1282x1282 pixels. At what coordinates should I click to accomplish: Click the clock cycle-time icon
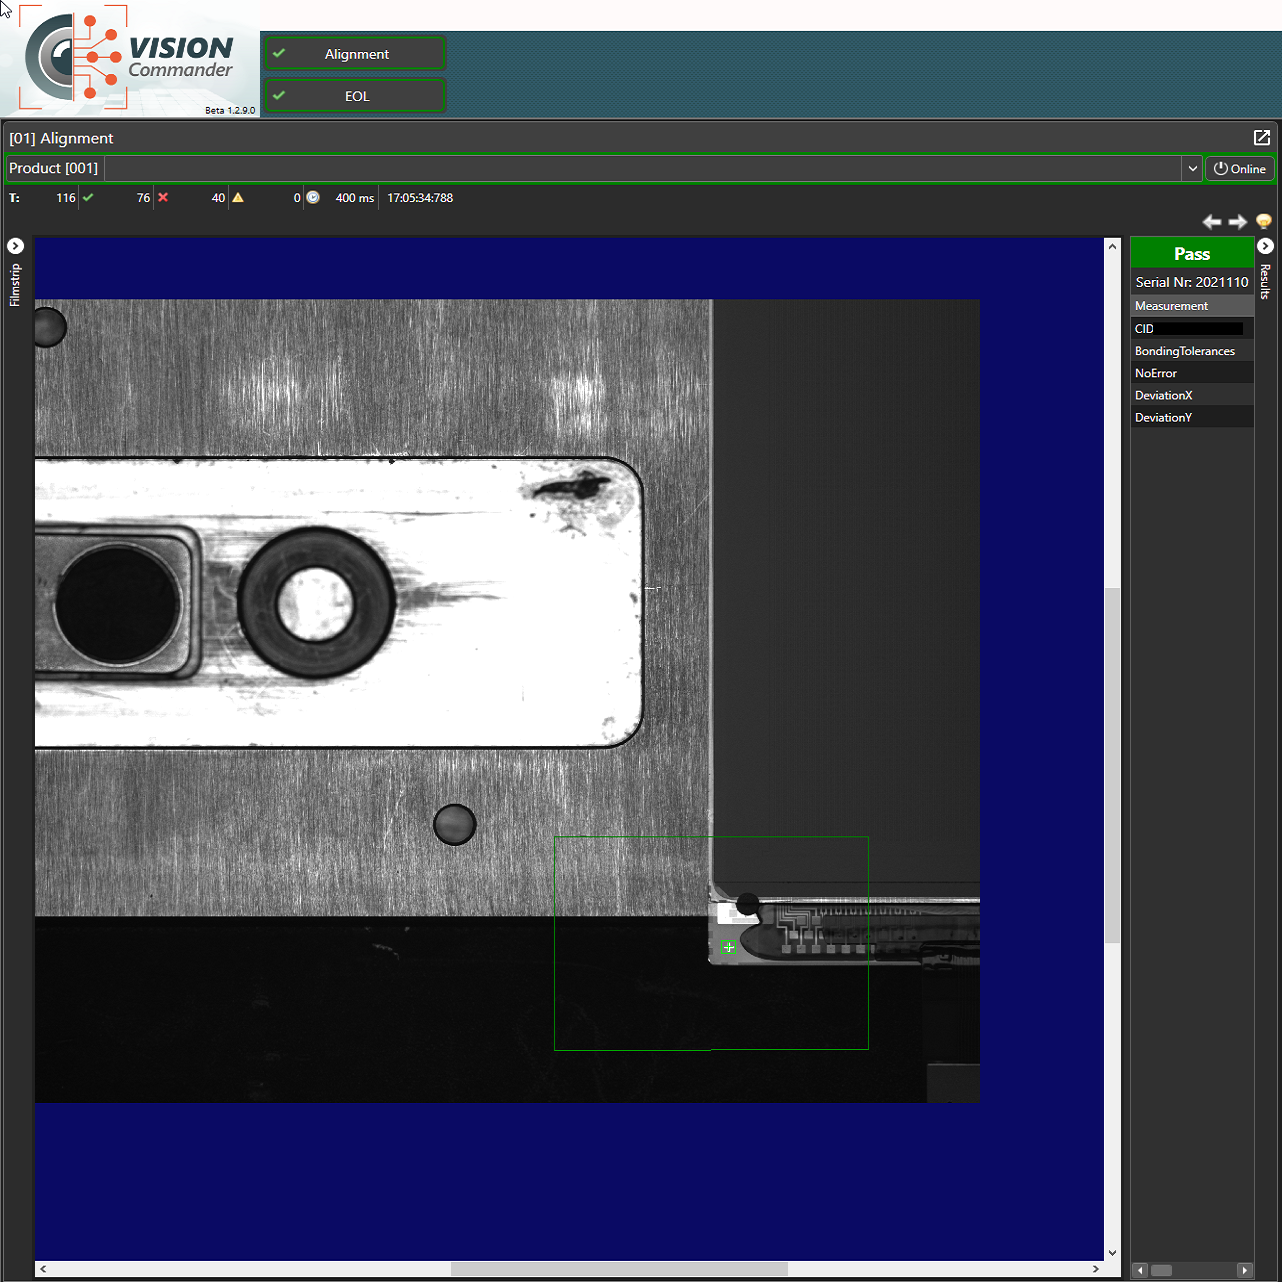pos(313,198)
